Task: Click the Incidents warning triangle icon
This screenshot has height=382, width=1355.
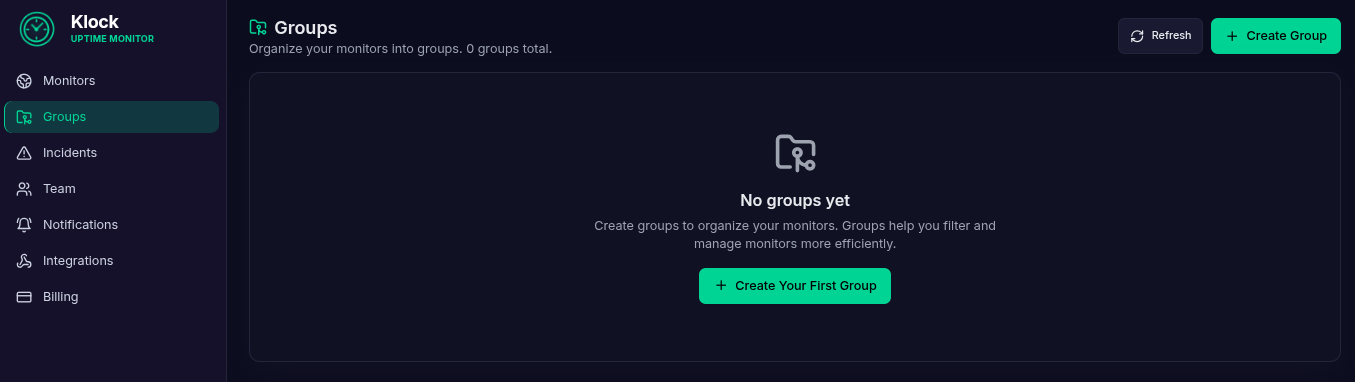Action: pyautogui.click(x=24, y=153)
